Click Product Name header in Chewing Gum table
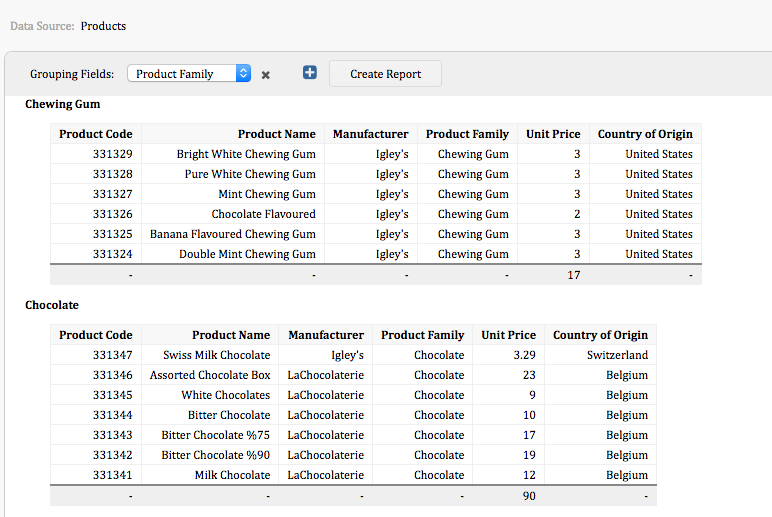Image resolution: width=772 pixels, height=517 pixels. 277,134
